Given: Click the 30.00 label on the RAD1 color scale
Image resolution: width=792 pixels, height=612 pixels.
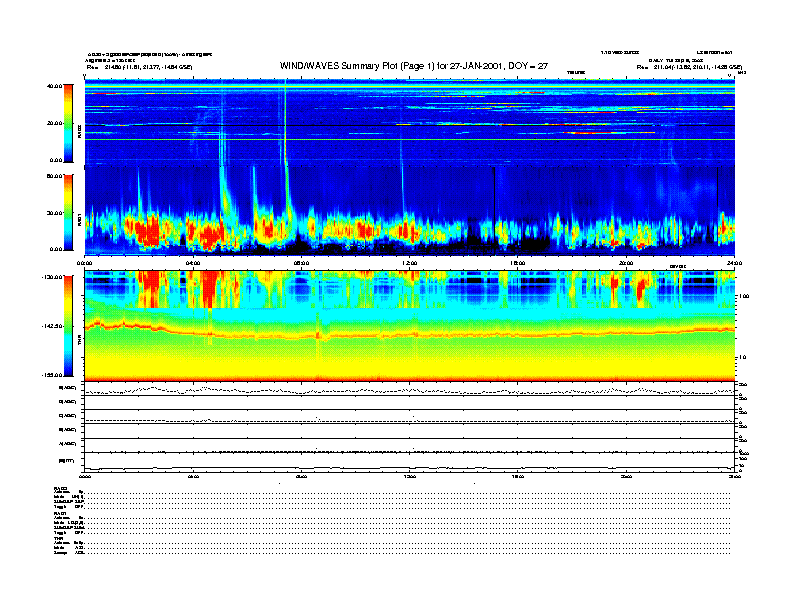Looking at the screenshot, I should coord(54,213).
